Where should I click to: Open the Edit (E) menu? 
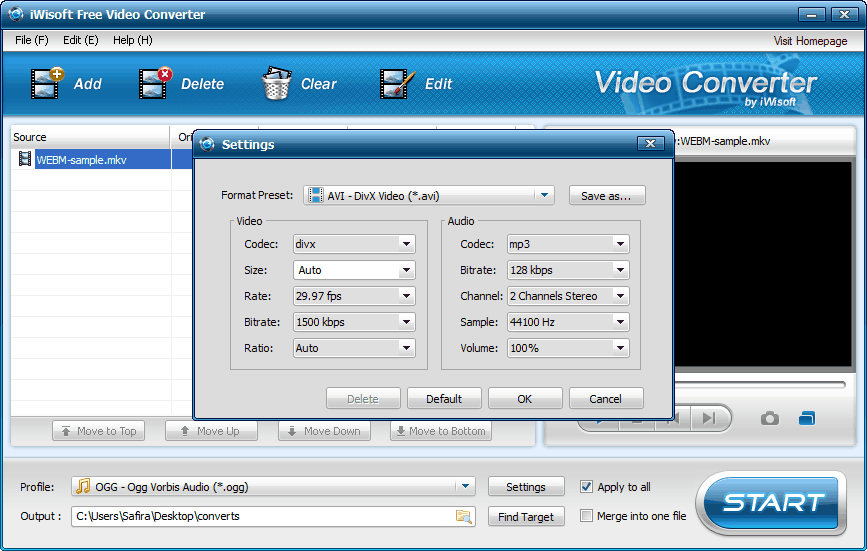(x=81, y=40)
